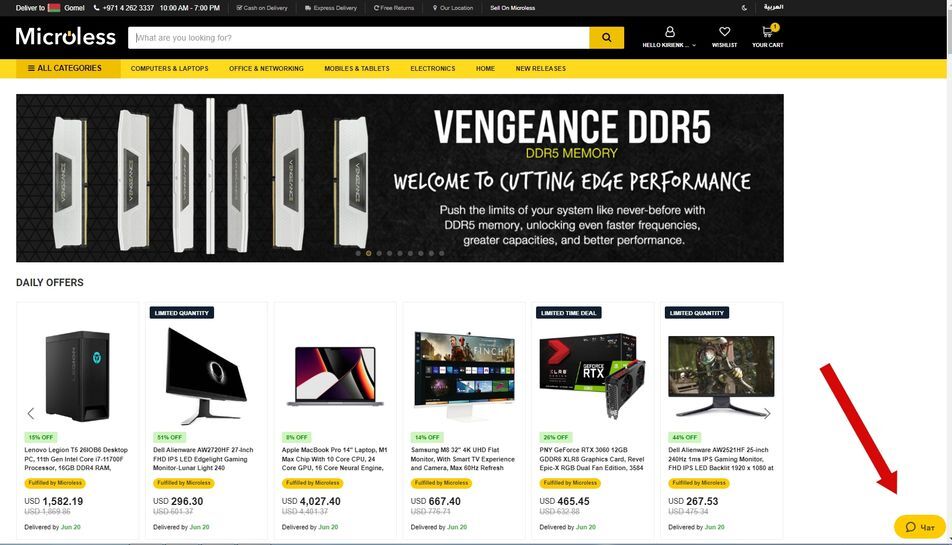The height and width of the screenshot is (545, 952).
Task: Focus the product search field
Action: [x=359, y=38]
